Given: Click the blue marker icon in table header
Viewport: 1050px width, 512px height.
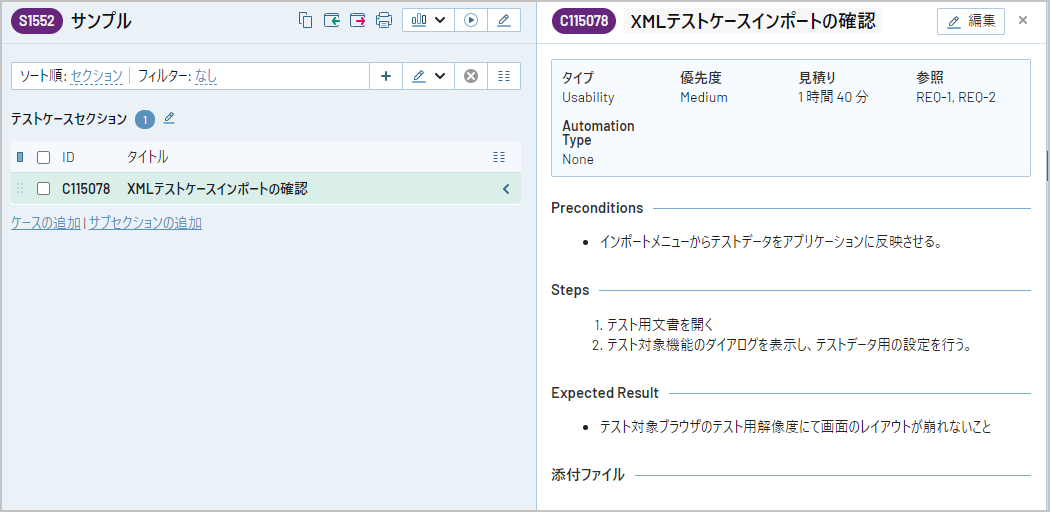Looking at the screenshot, I should pos(20,157).
